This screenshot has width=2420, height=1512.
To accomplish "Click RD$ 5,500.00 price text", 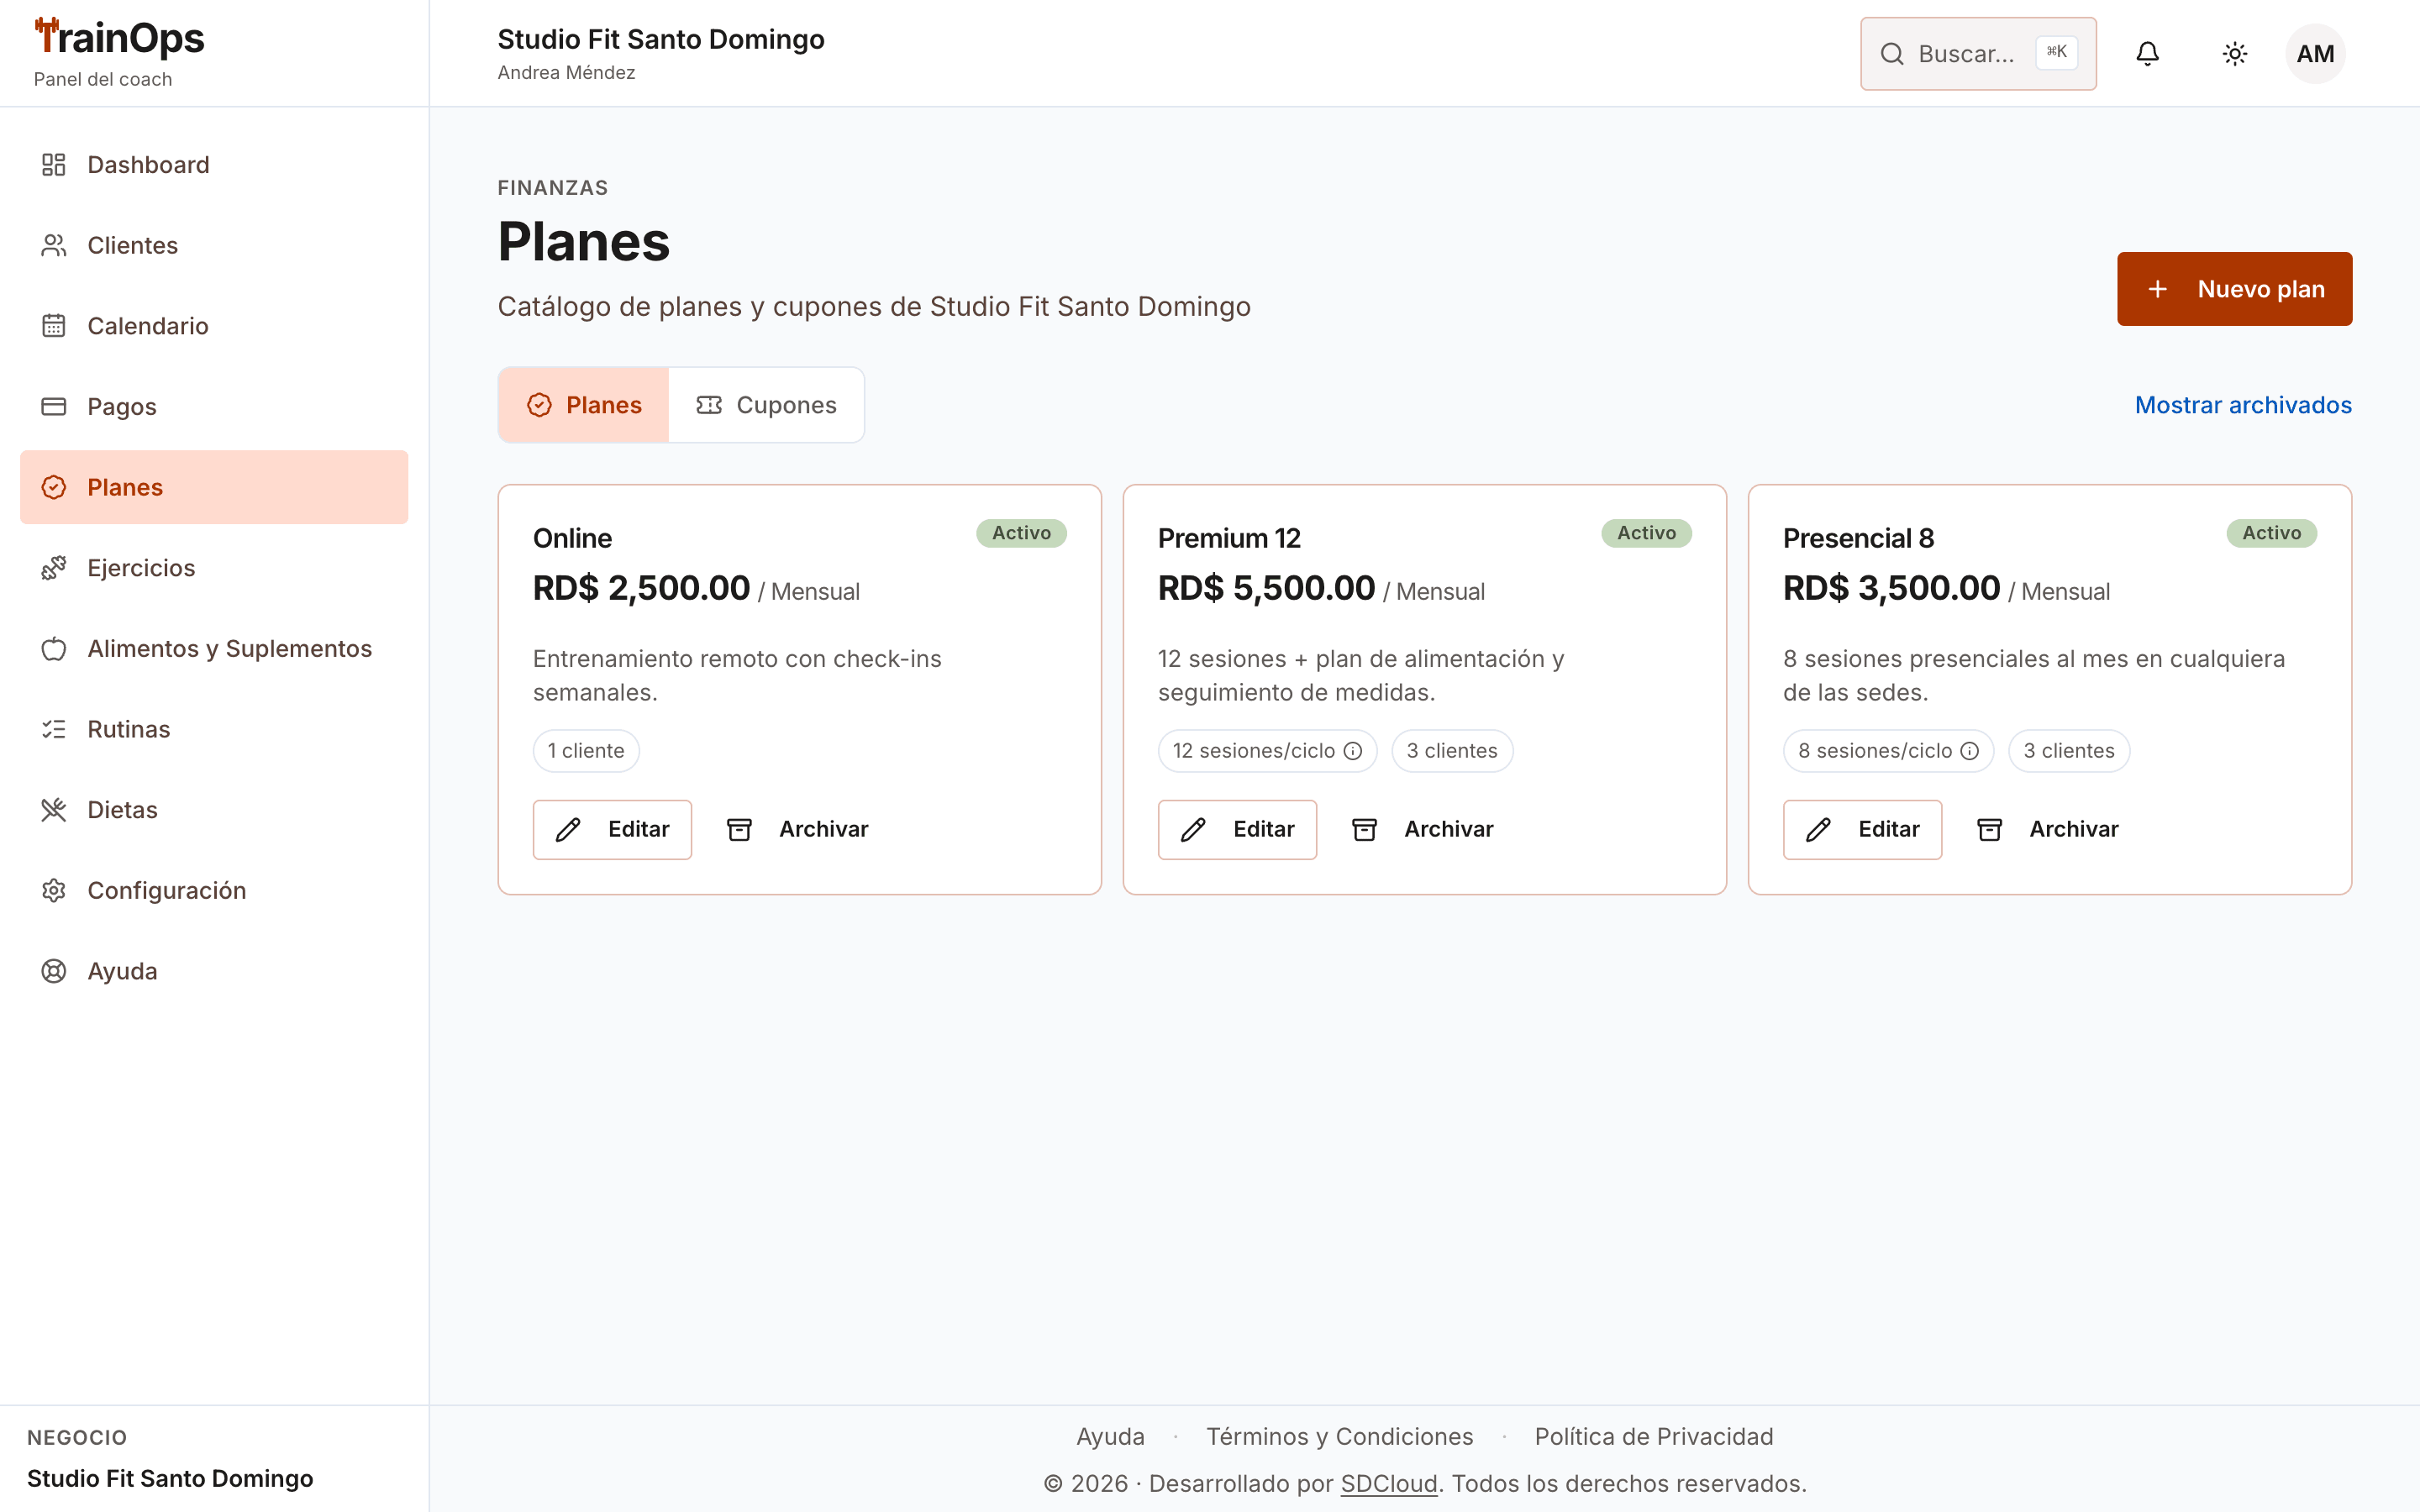I will tap(1266, 588).
